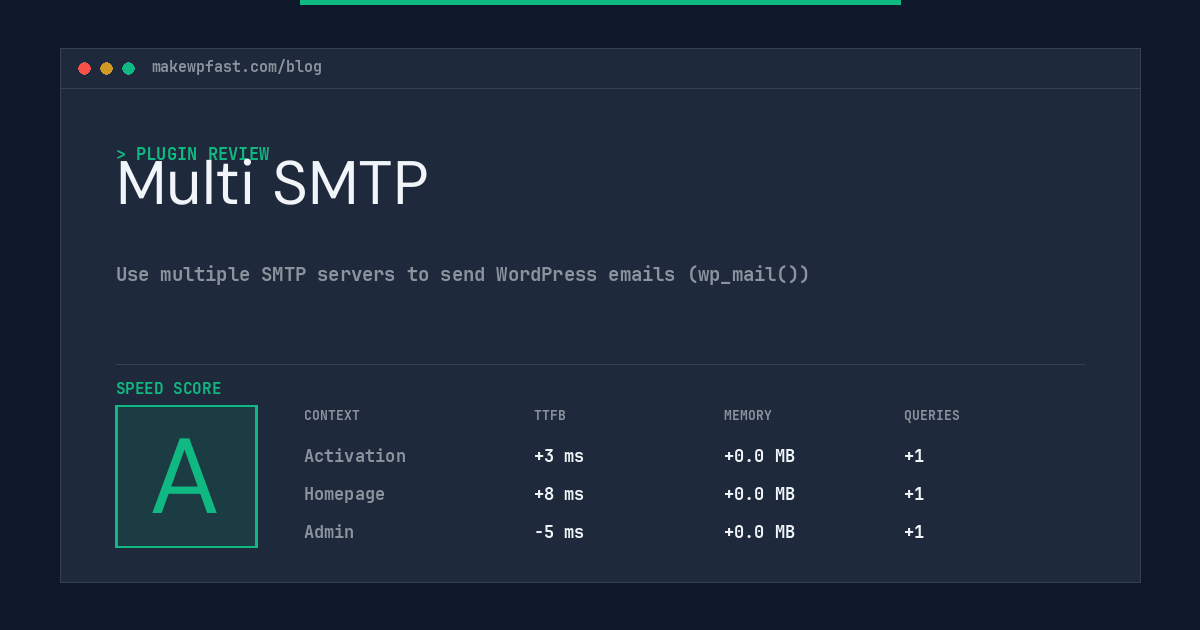Click the red window dot
Image resolution: width=1200 pixels, height=630 pixels.
click(84, 68)
